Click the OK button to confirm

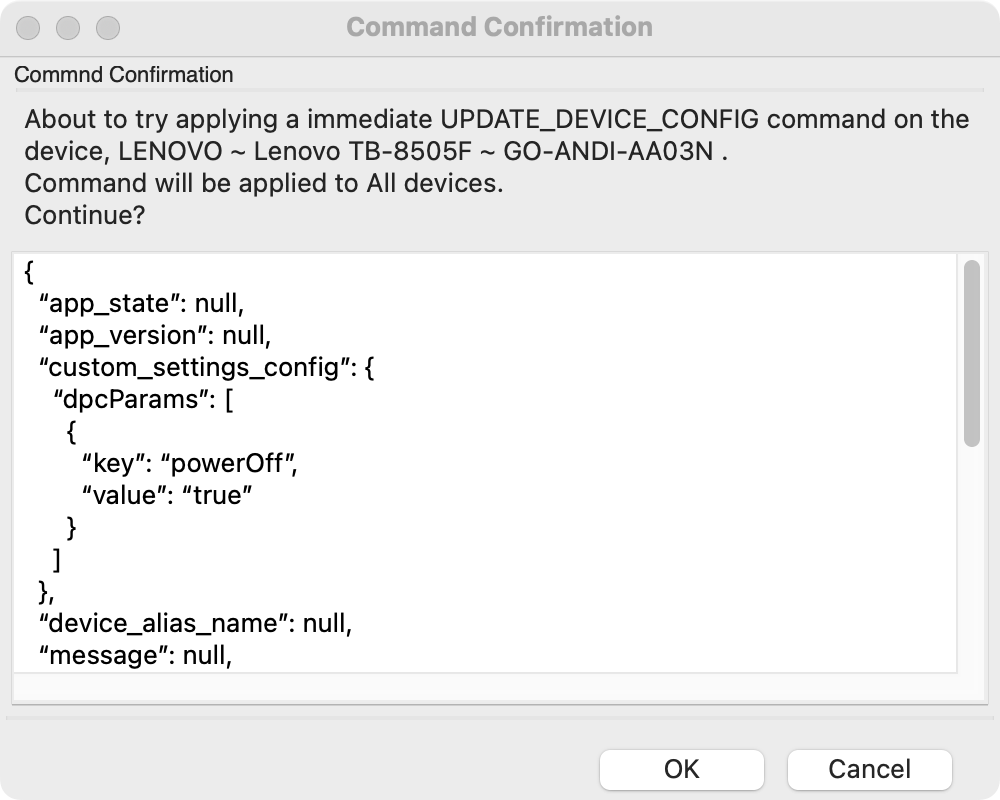(x=681, y=769)
